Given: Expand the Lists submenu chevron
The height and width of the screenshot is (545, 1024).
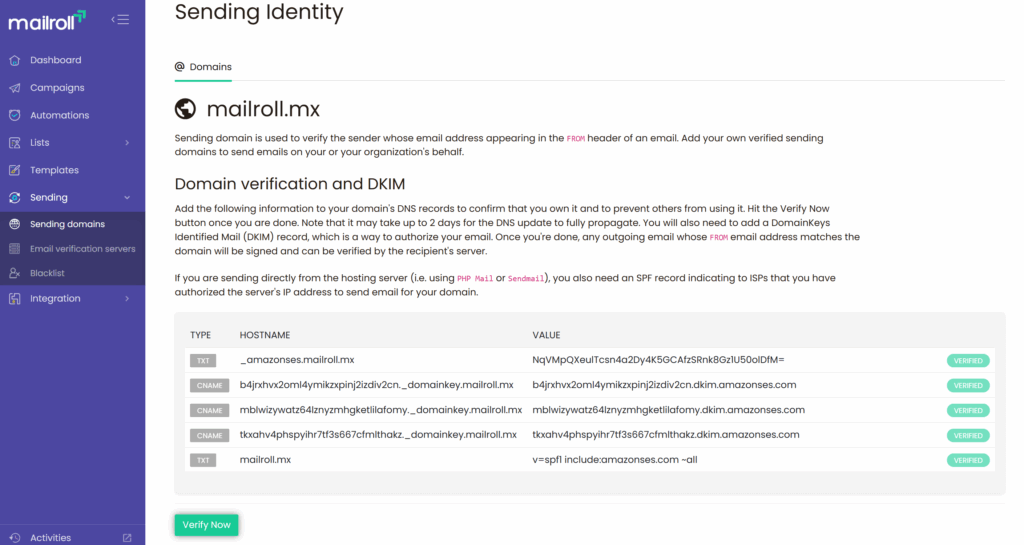Looking at the screenshot, I should point(127,143).
